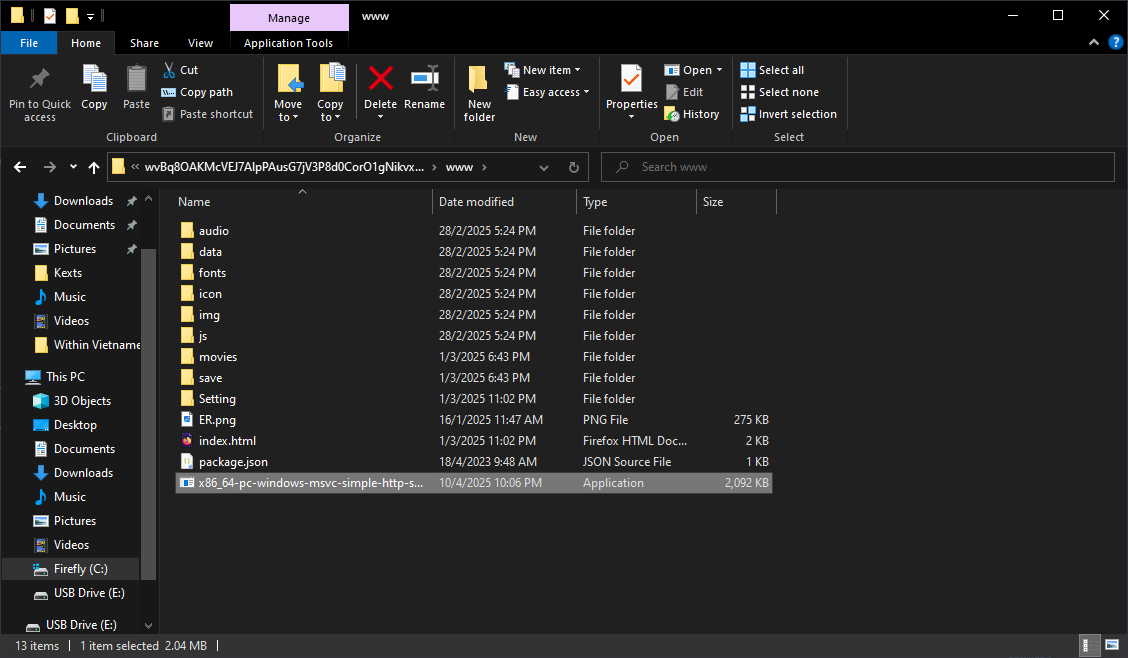
Task: Click the refresh button beside address bar
Action: point(573,167)
